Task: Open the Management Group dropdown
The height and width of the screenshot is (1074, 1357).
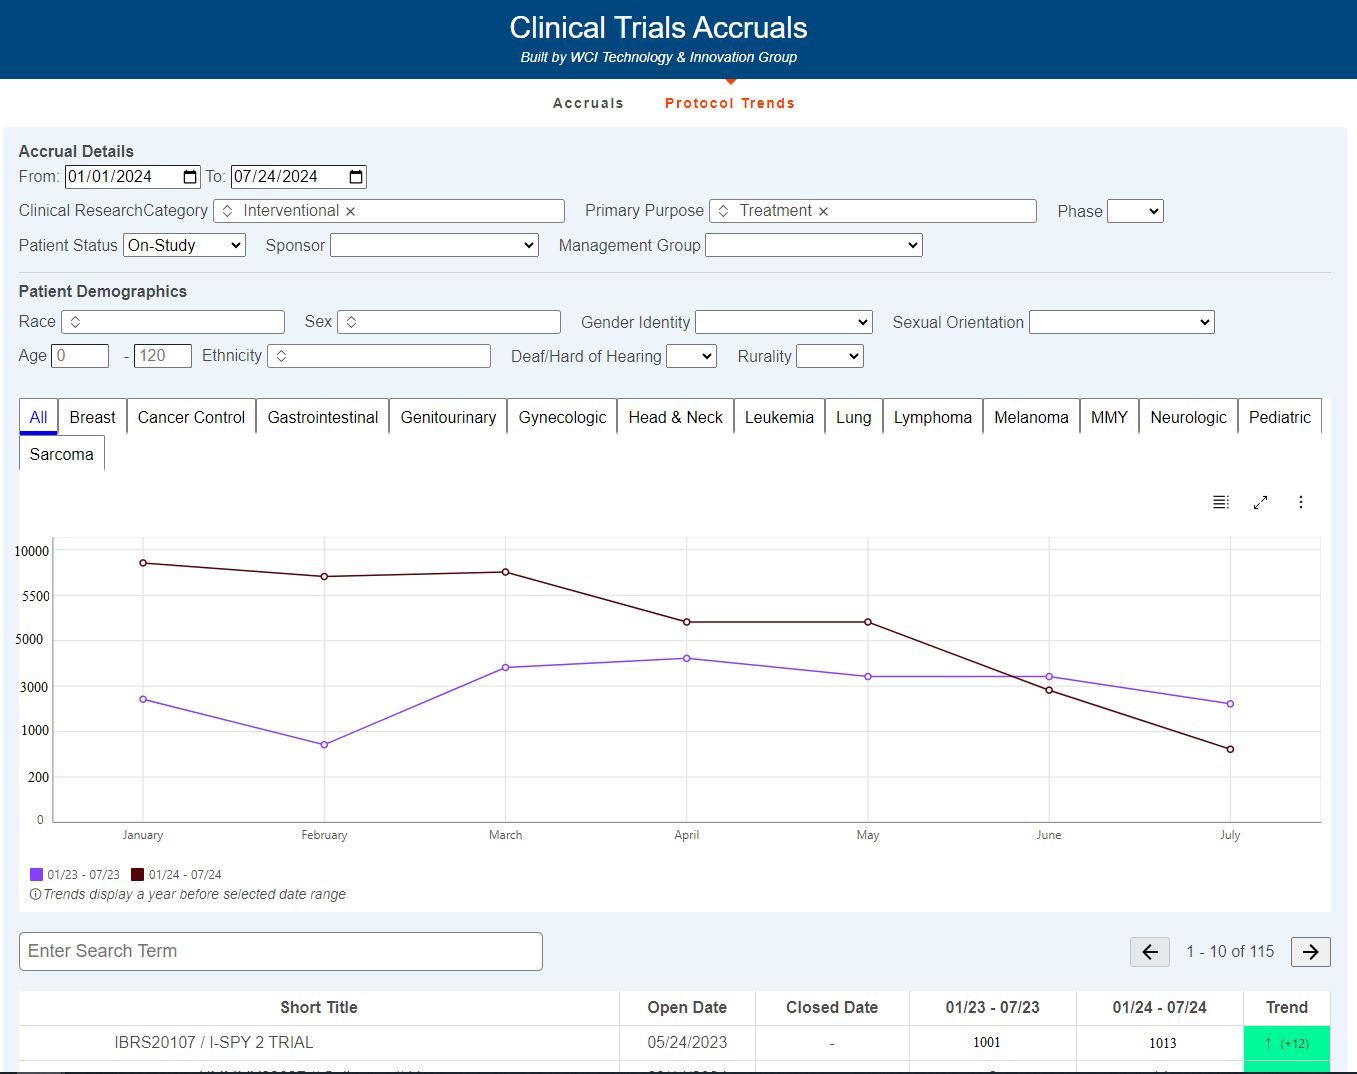Action: [x=813, y=245]
